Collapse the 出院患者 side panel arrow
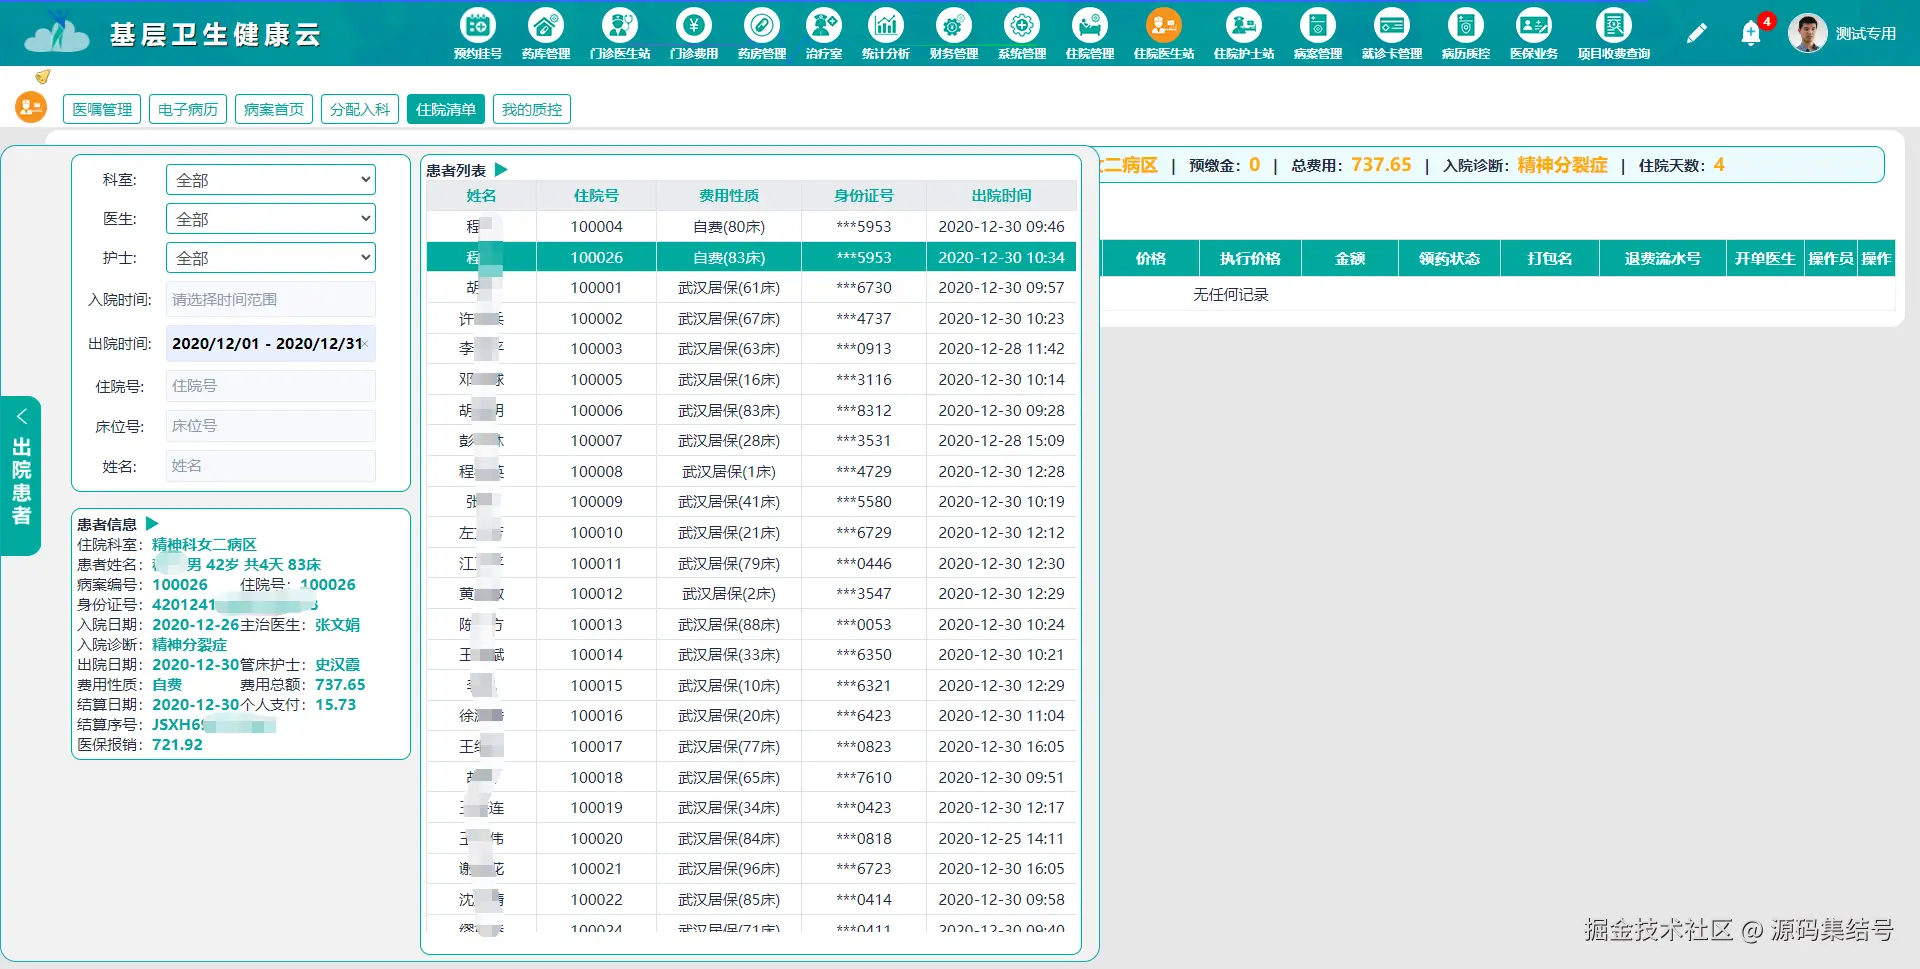Image resolution: width=1920 pixels, height=969 pixels. (x=21, y=416)
